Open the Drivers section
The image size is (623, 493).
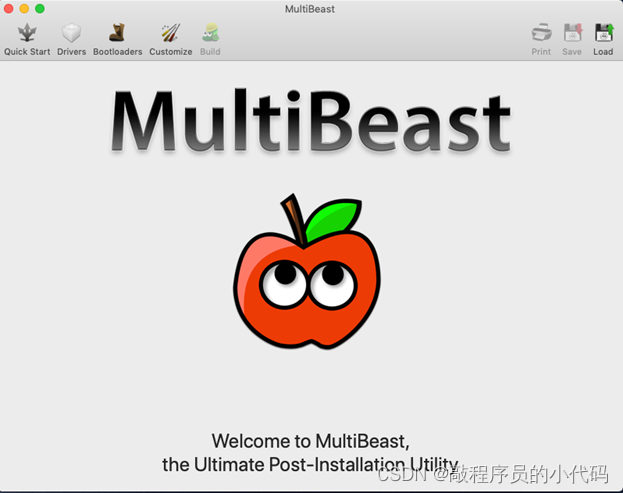[72, 39]
